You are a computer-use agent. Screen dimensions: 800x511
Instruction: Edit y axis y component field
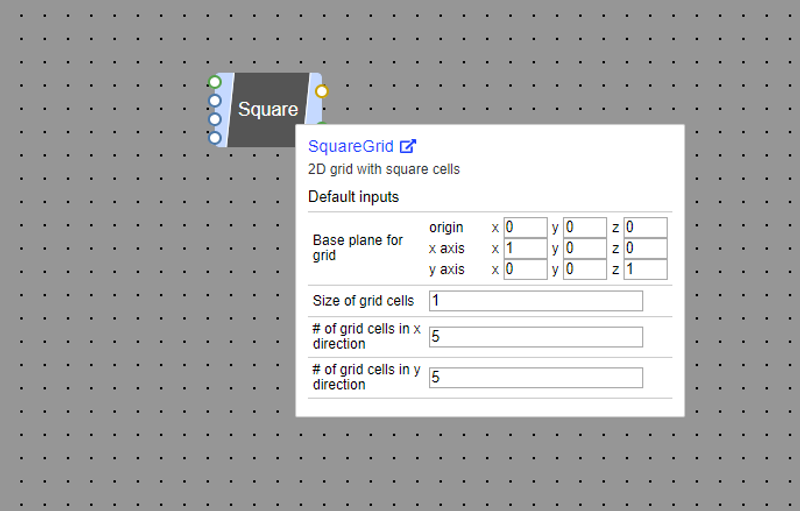pos(585,269)
